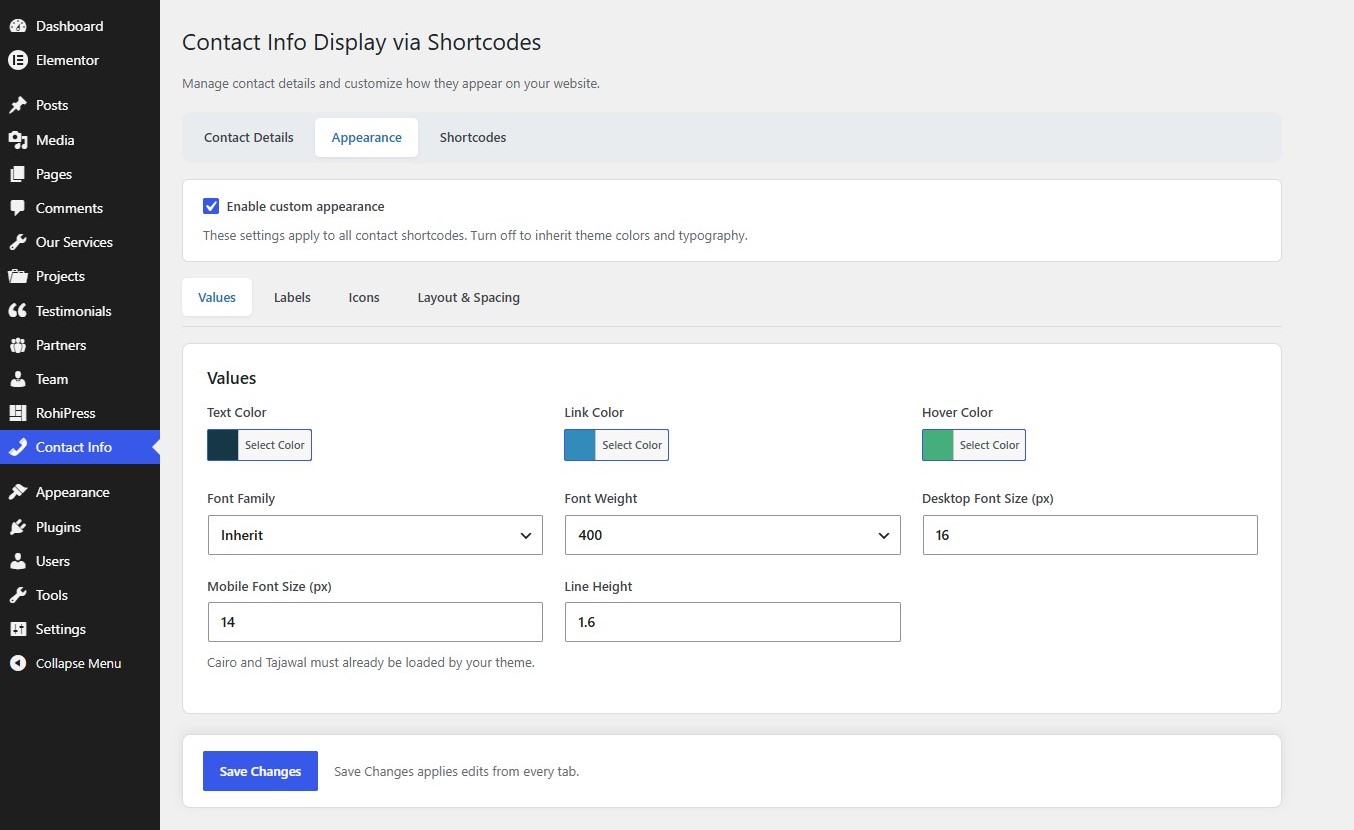Image resolution: width=1354 pixels, height=830 pixels.
Task: Click the green Hover Color swatch
Action: coord(938,445)
